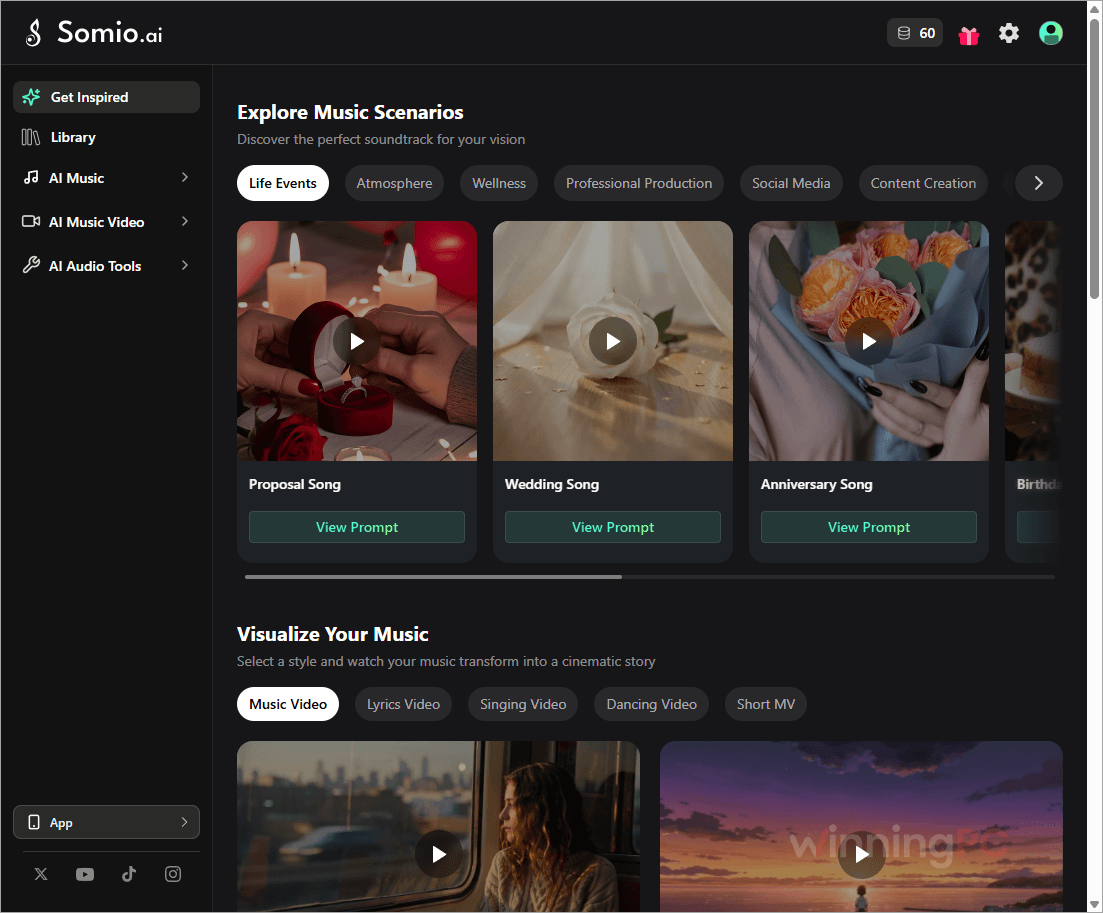This screenshot has height=913, width=1103.
Task: Click the page vertical scrollbar thumb
Action: coord(1095,158)
